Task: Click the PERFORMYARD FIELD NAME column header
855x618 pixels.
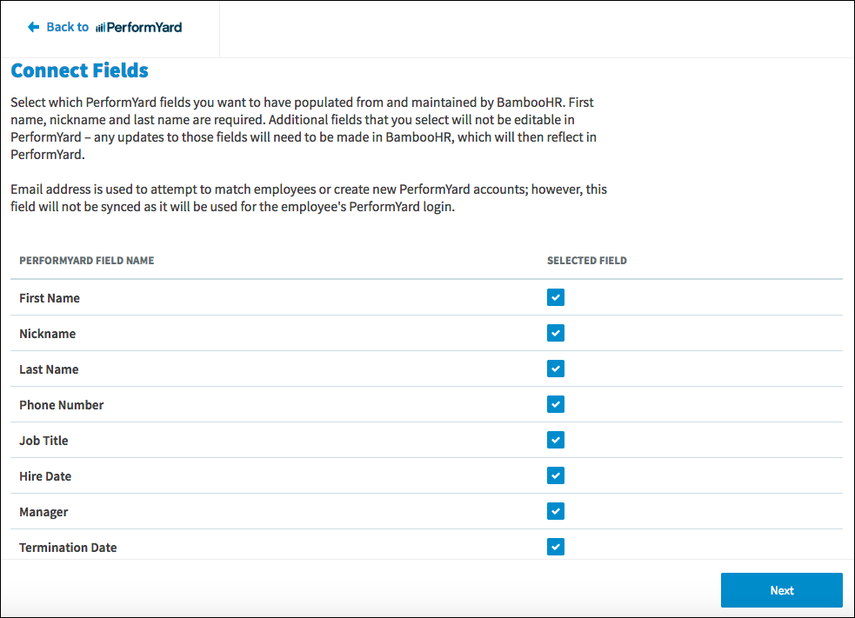Action: pyautogui.click(x=87, y=260)
